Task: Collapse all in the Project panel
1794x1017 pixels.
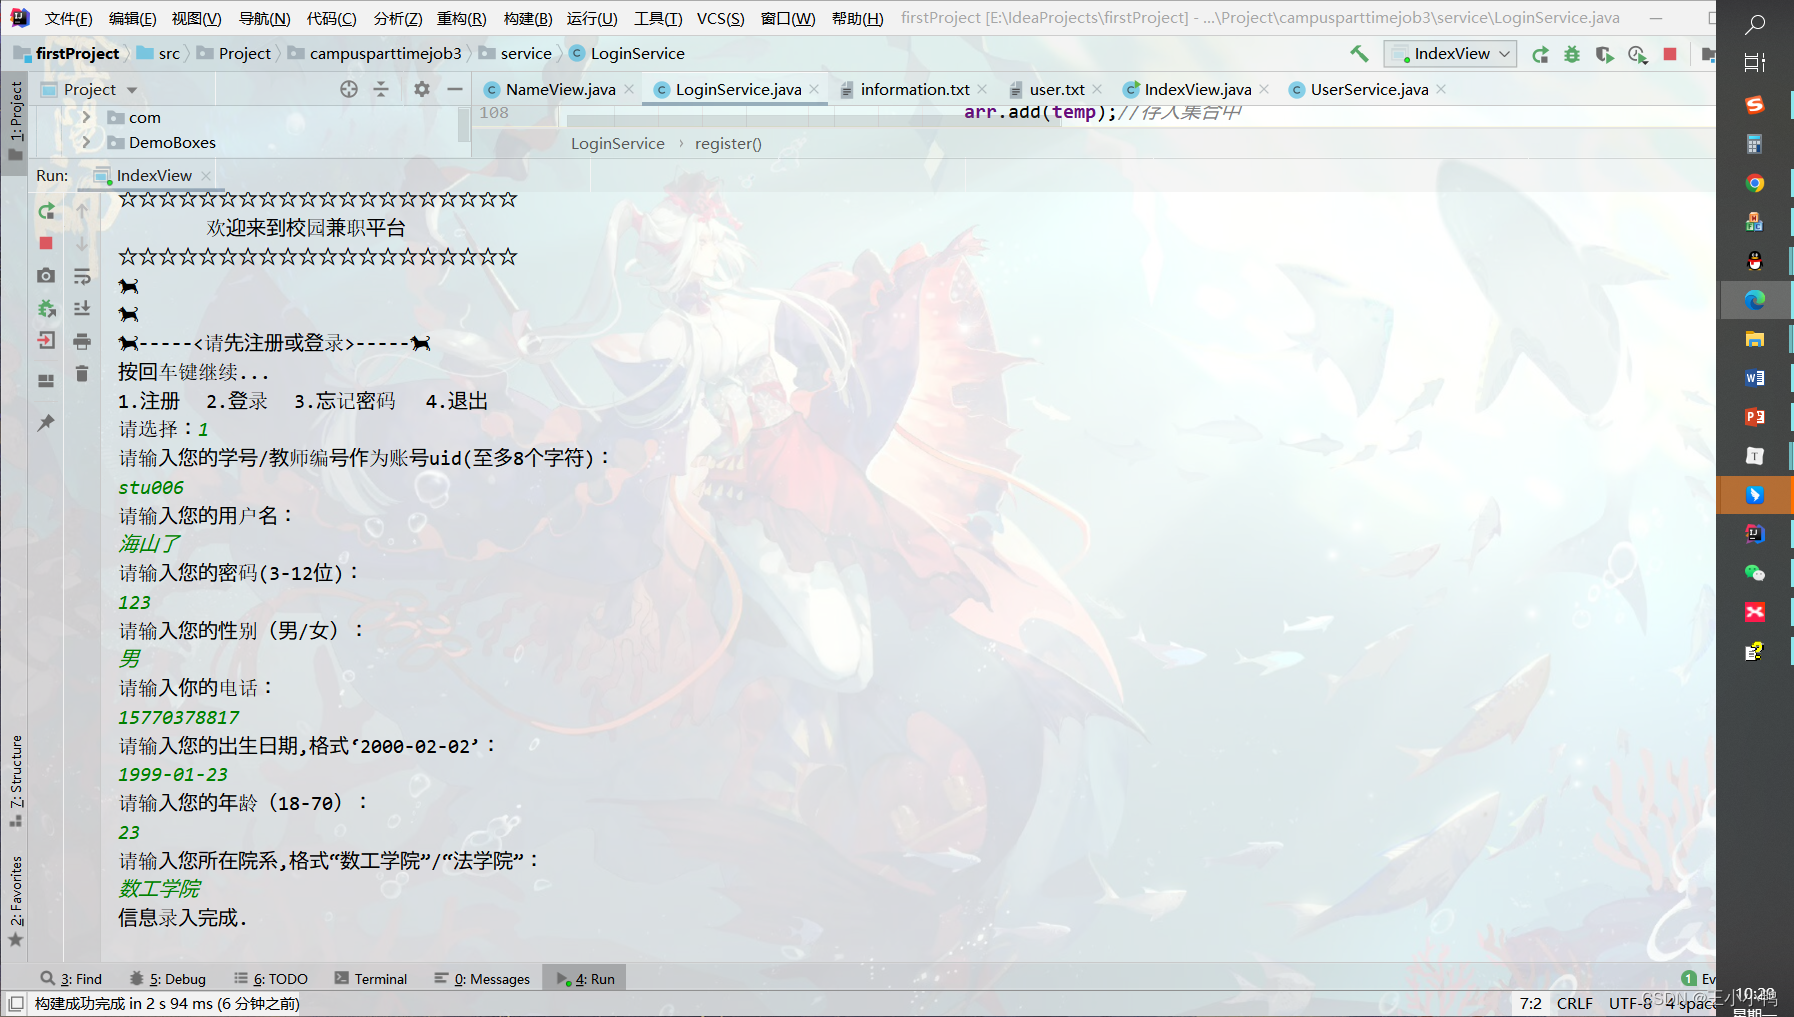Action: pos(381,89)
